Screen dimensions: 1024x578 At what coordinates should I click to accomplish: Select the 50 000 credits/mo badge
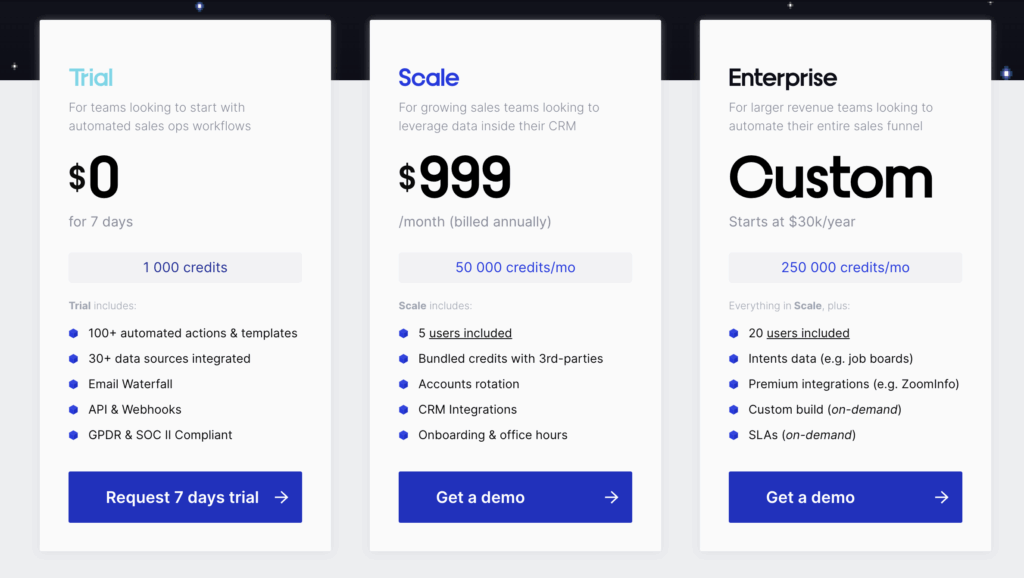click(515, 267)
